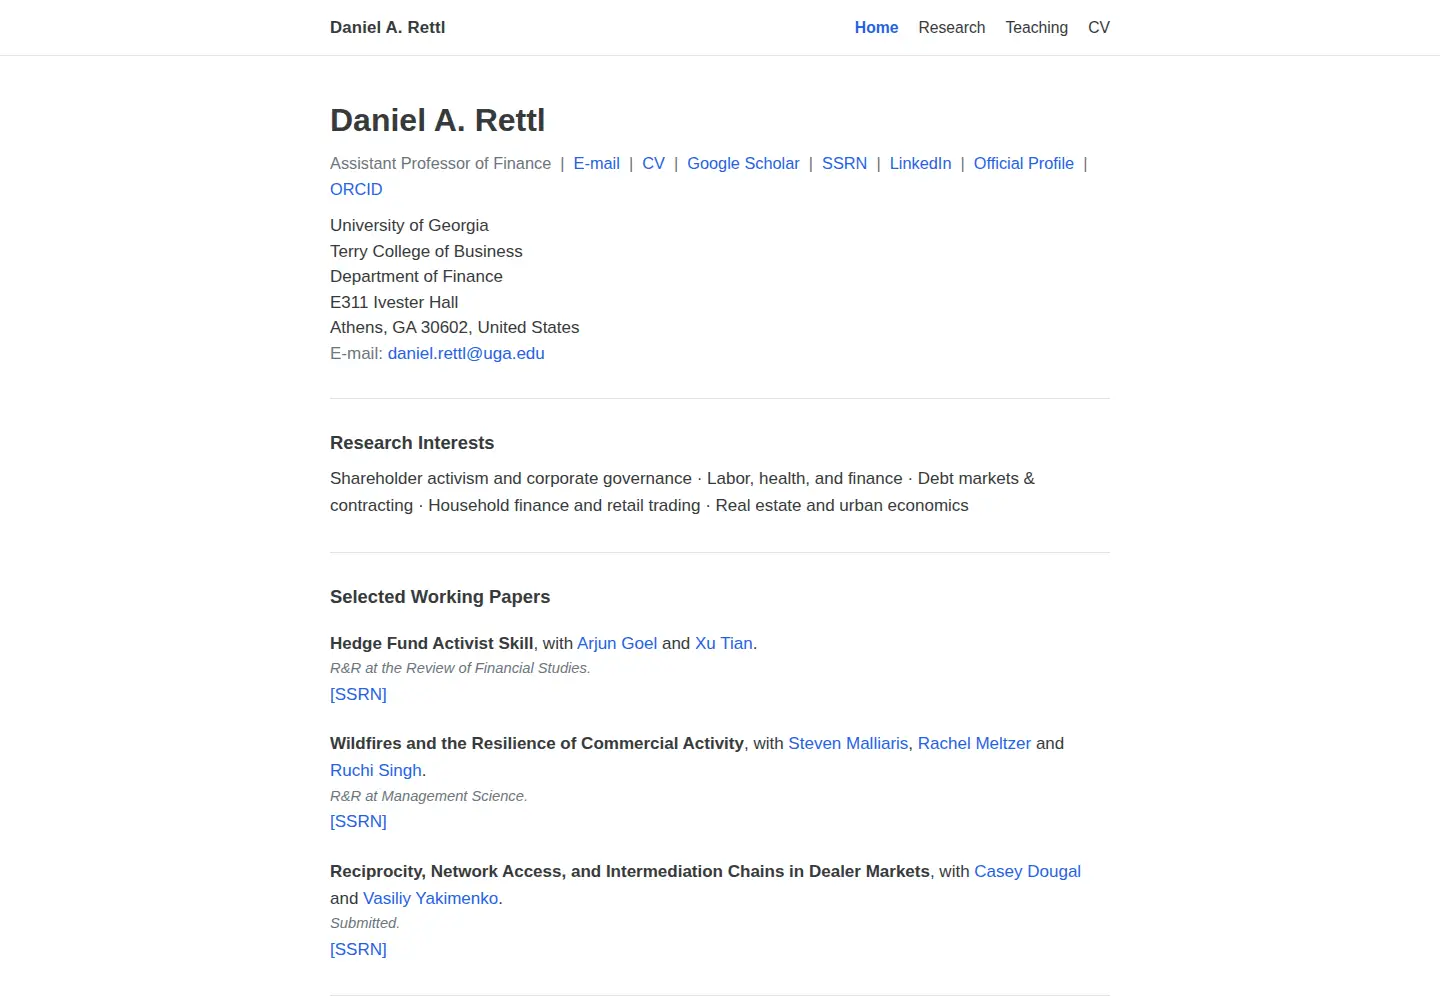The width and height of the screenshot is (1440, 1000).
Task: Click the E-mail link in profile links row
Action: (x=596, y=164)
